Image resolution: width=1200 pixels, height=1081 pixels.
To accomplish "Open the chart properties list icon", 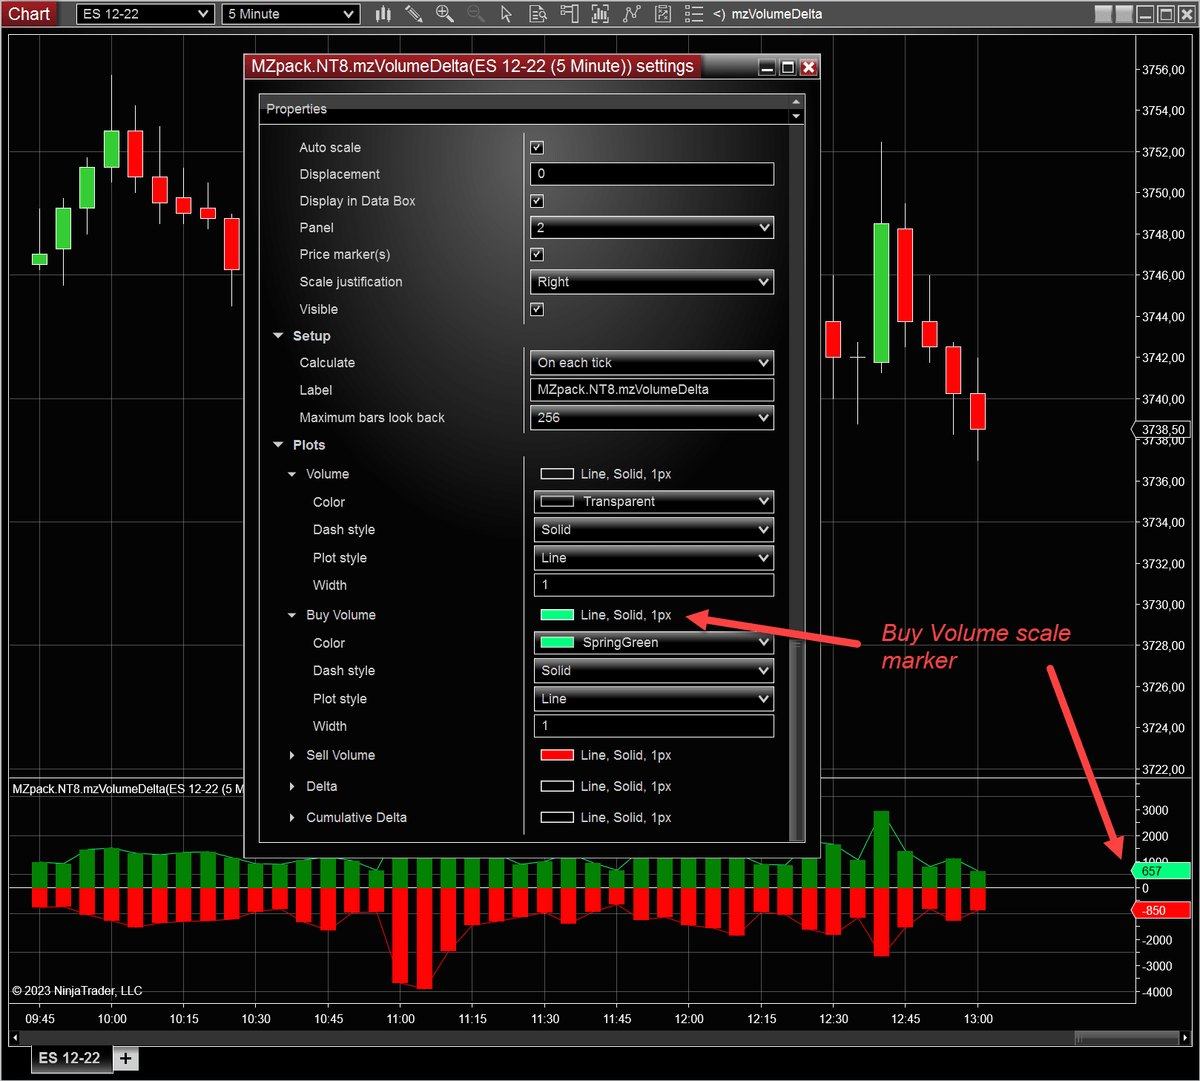I will (x=693, y=14).
